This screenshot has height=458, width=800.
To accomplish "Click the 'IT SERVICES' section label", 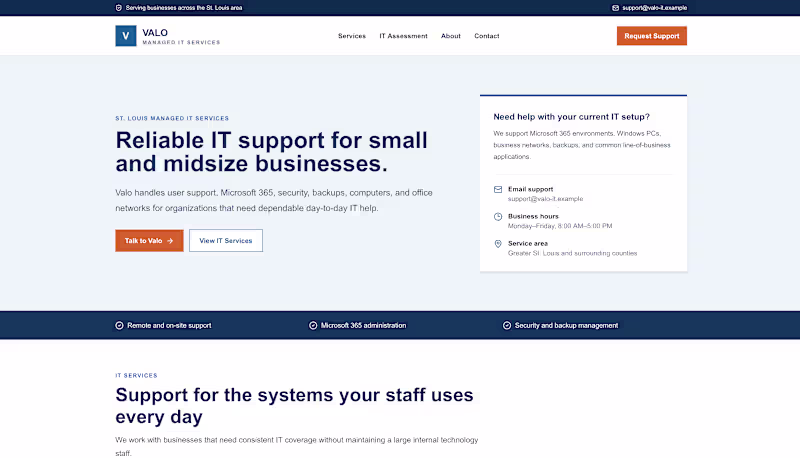I will [136, 375].
